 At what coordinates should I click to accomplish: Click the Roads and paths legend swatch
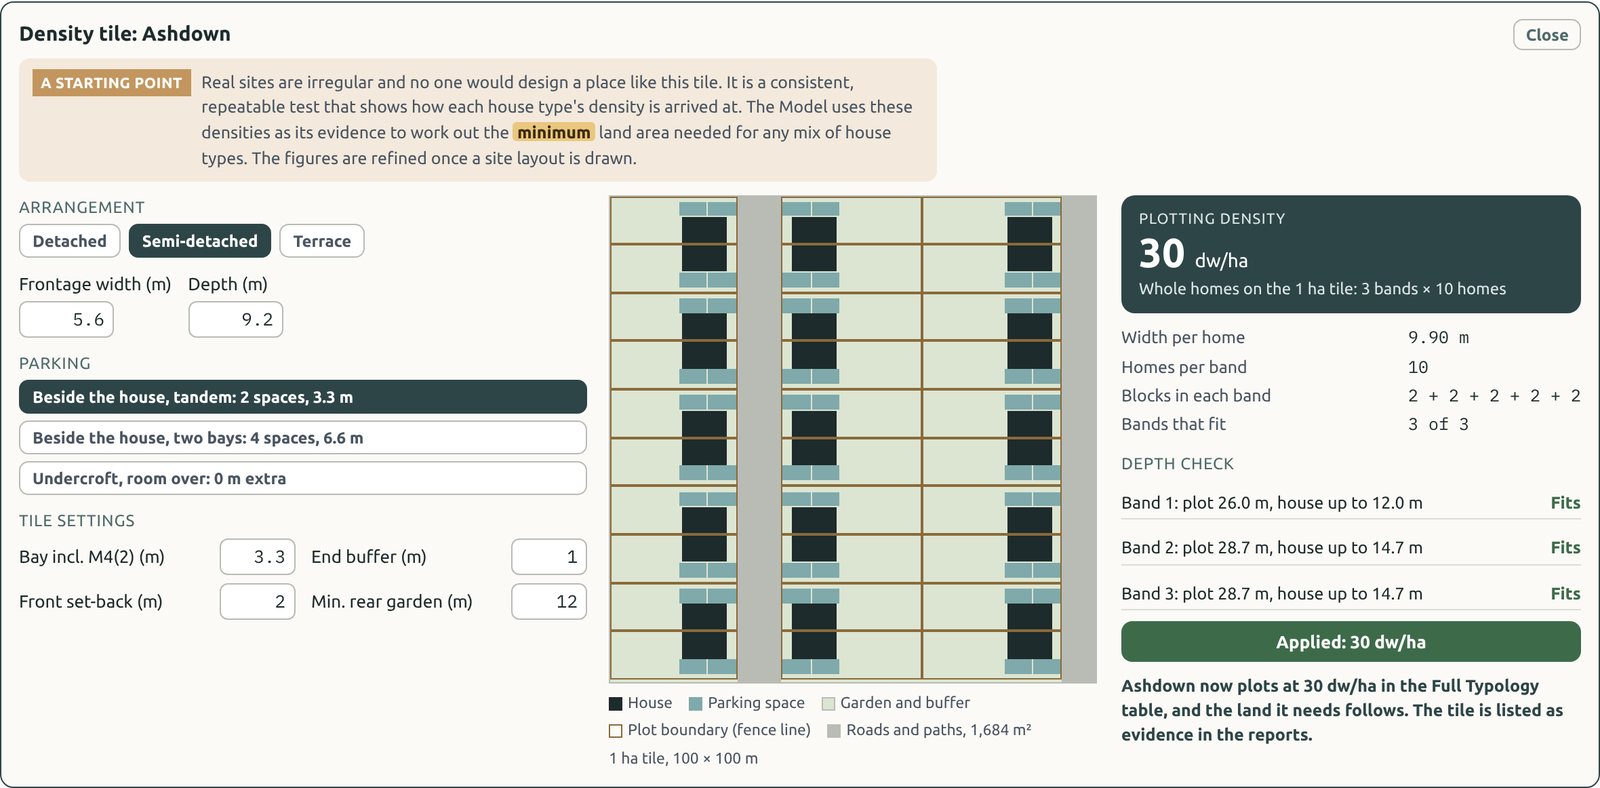834,731
